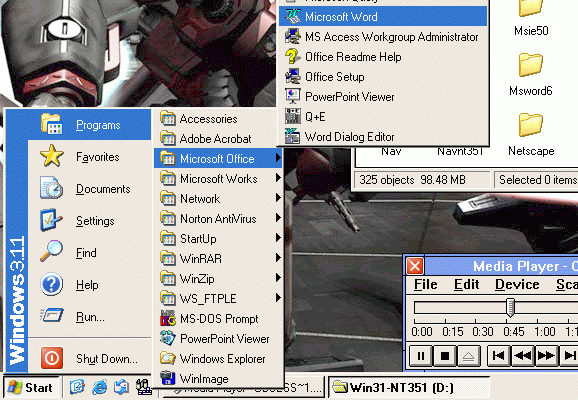Viewport: 578px width, 400px height.
Task: Open the Msie50 folder icon
Action: (x=531, y=8)
